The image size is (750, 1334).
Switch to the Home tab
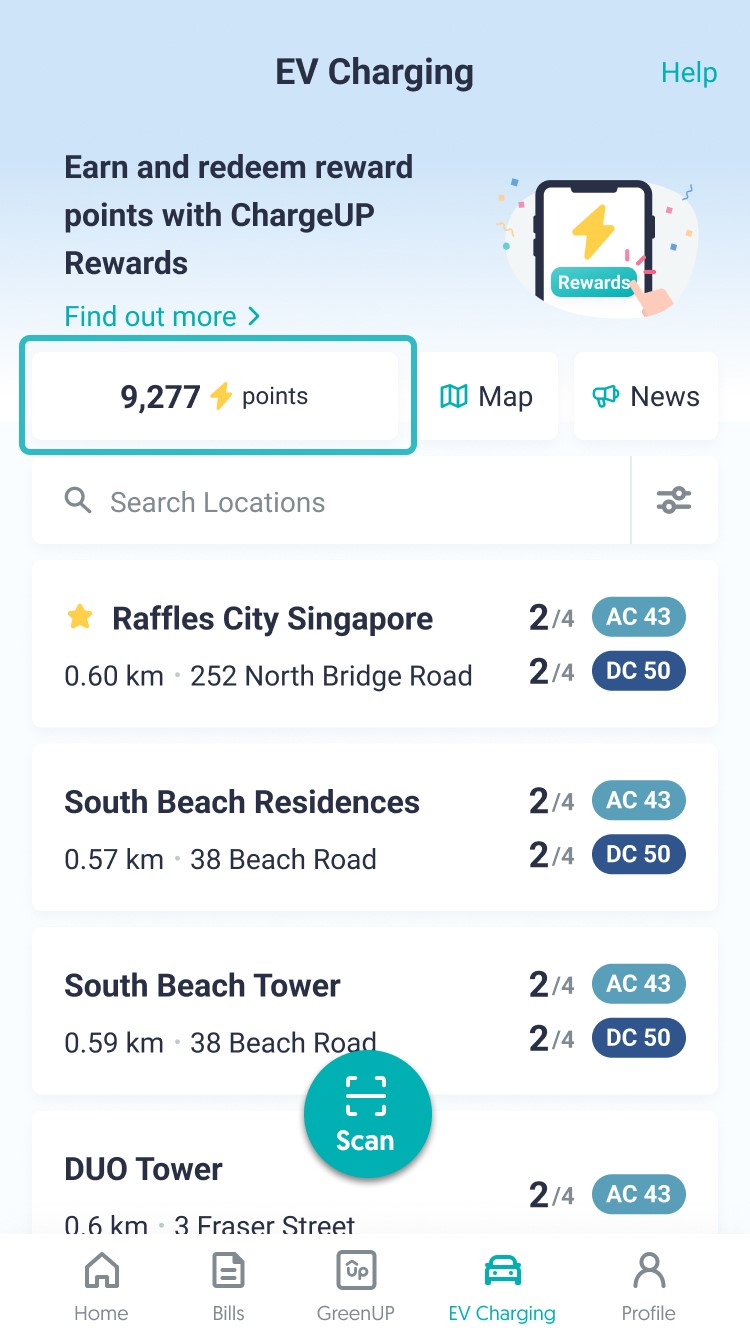point(101,1286)
